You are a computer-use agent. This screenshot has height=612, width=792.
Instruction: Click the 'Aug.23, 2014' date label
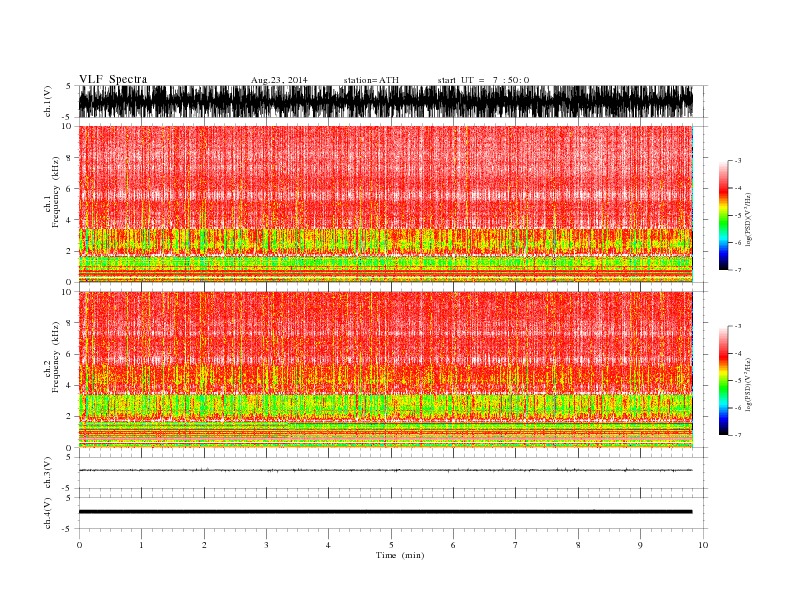pyautogui.click(x=279, y=80)
